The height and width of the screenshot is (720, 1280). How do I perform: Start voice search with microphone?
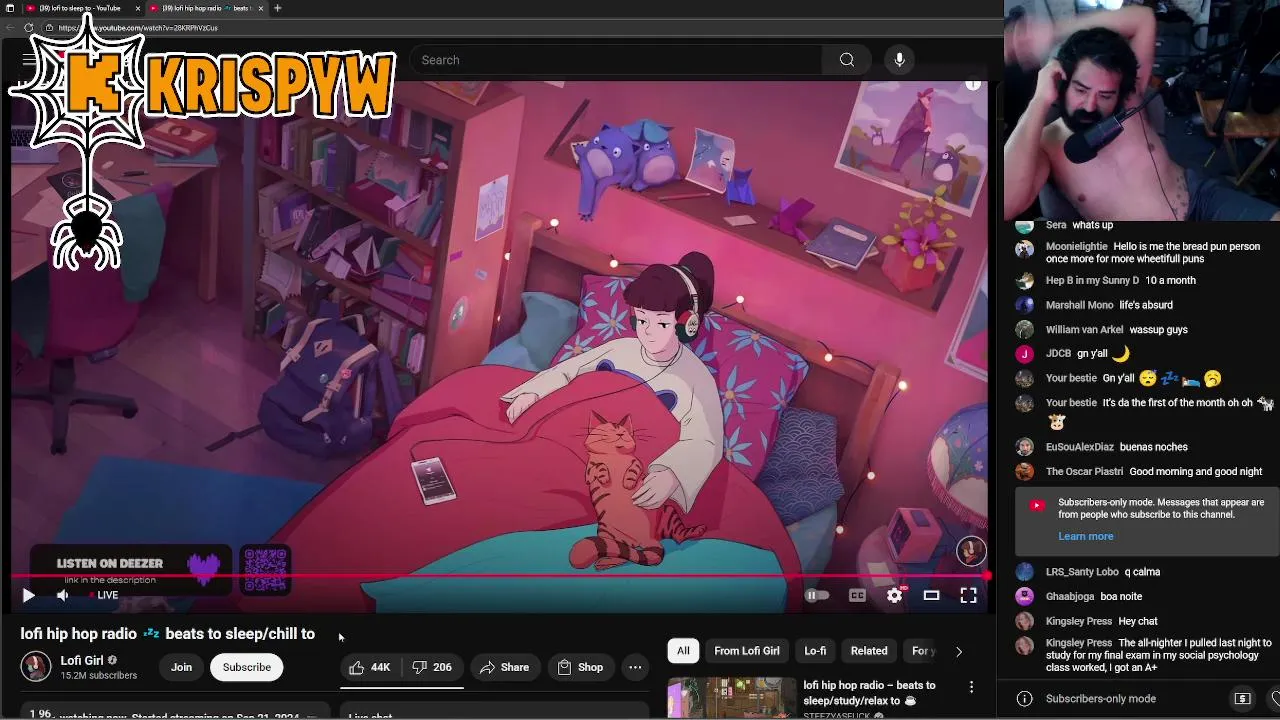click(x=899, y=60)
